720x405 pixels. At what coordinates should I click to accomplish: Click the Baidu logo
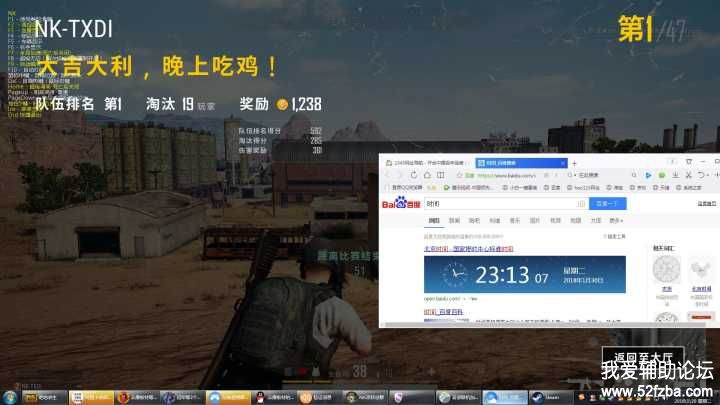click(401, 203)
